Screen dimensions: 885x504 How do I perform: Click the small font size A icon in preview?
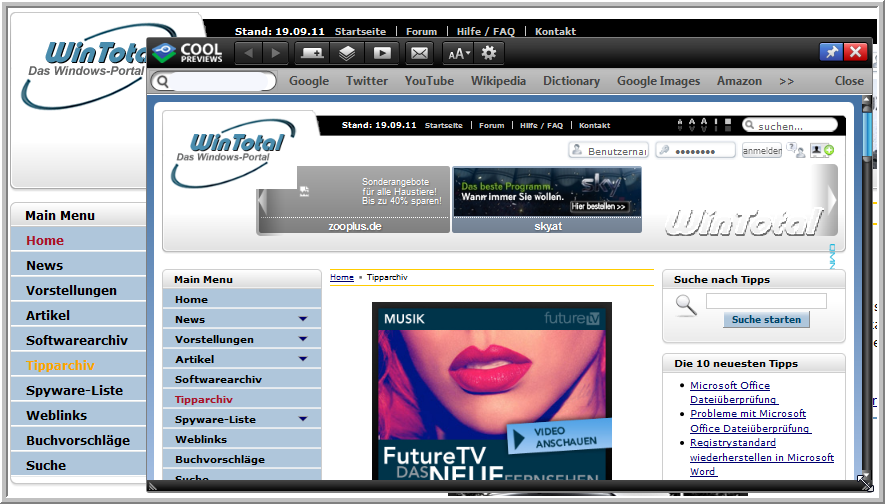680,125
